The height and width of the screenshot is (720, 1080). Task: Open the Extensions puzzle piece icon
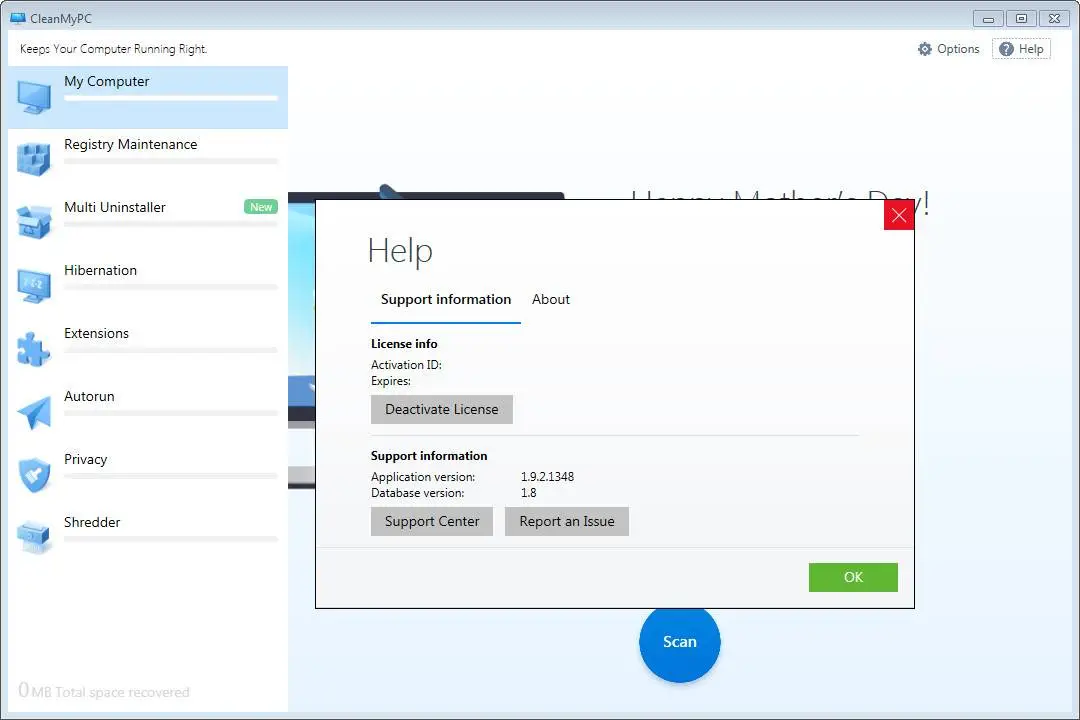tap(34, 349)
